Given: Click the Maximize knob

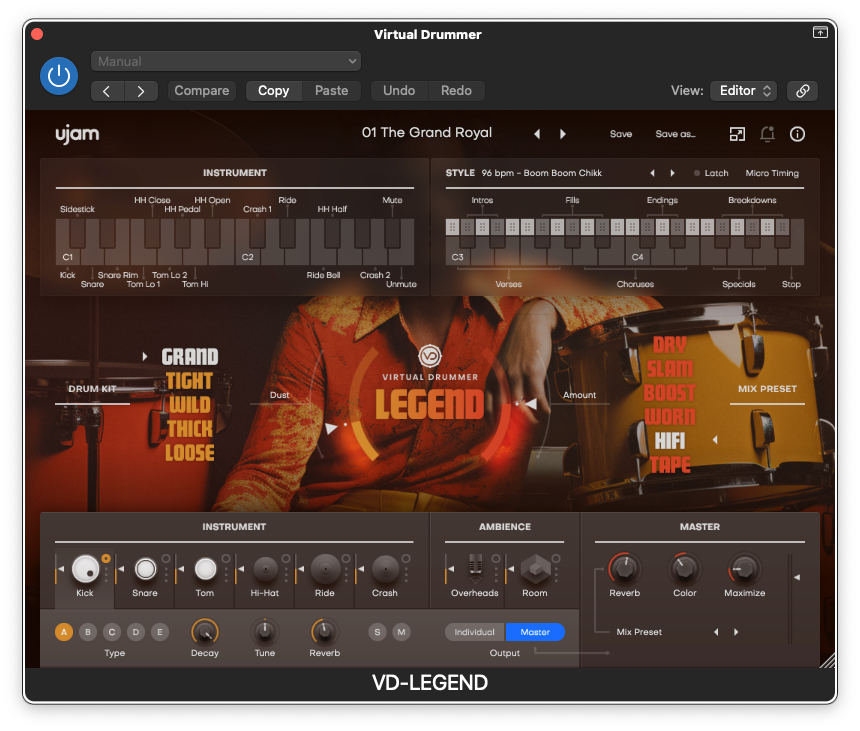Looking at the screenshot, I should [744, 568].
